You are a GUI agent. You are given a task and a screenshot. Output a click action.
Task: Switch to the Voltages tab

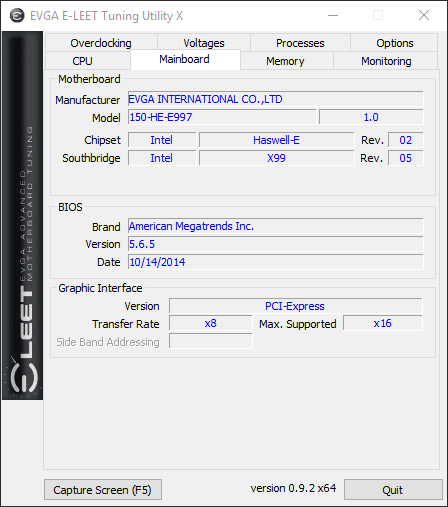(x=204, y=43)
